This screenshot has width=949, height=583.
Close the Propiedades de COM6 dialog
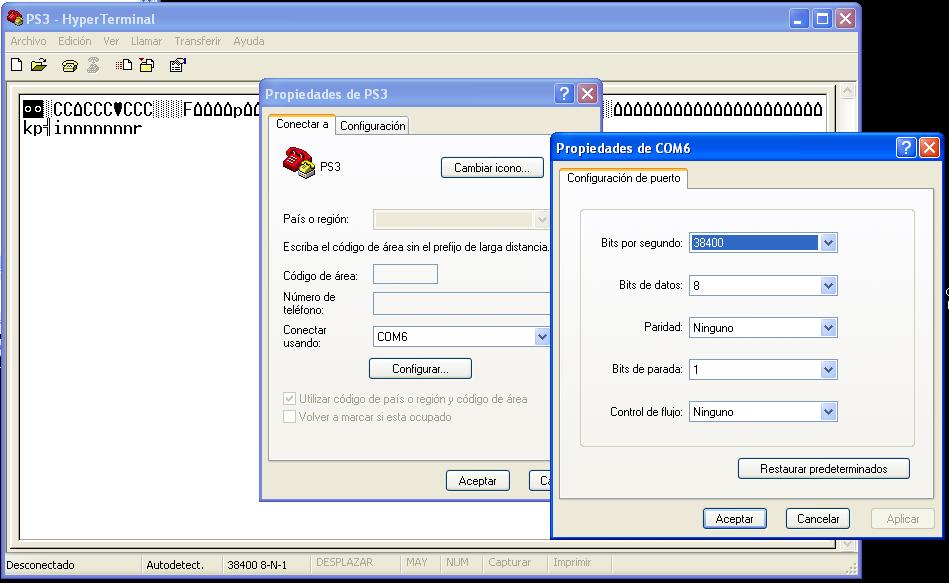(929, 148)
